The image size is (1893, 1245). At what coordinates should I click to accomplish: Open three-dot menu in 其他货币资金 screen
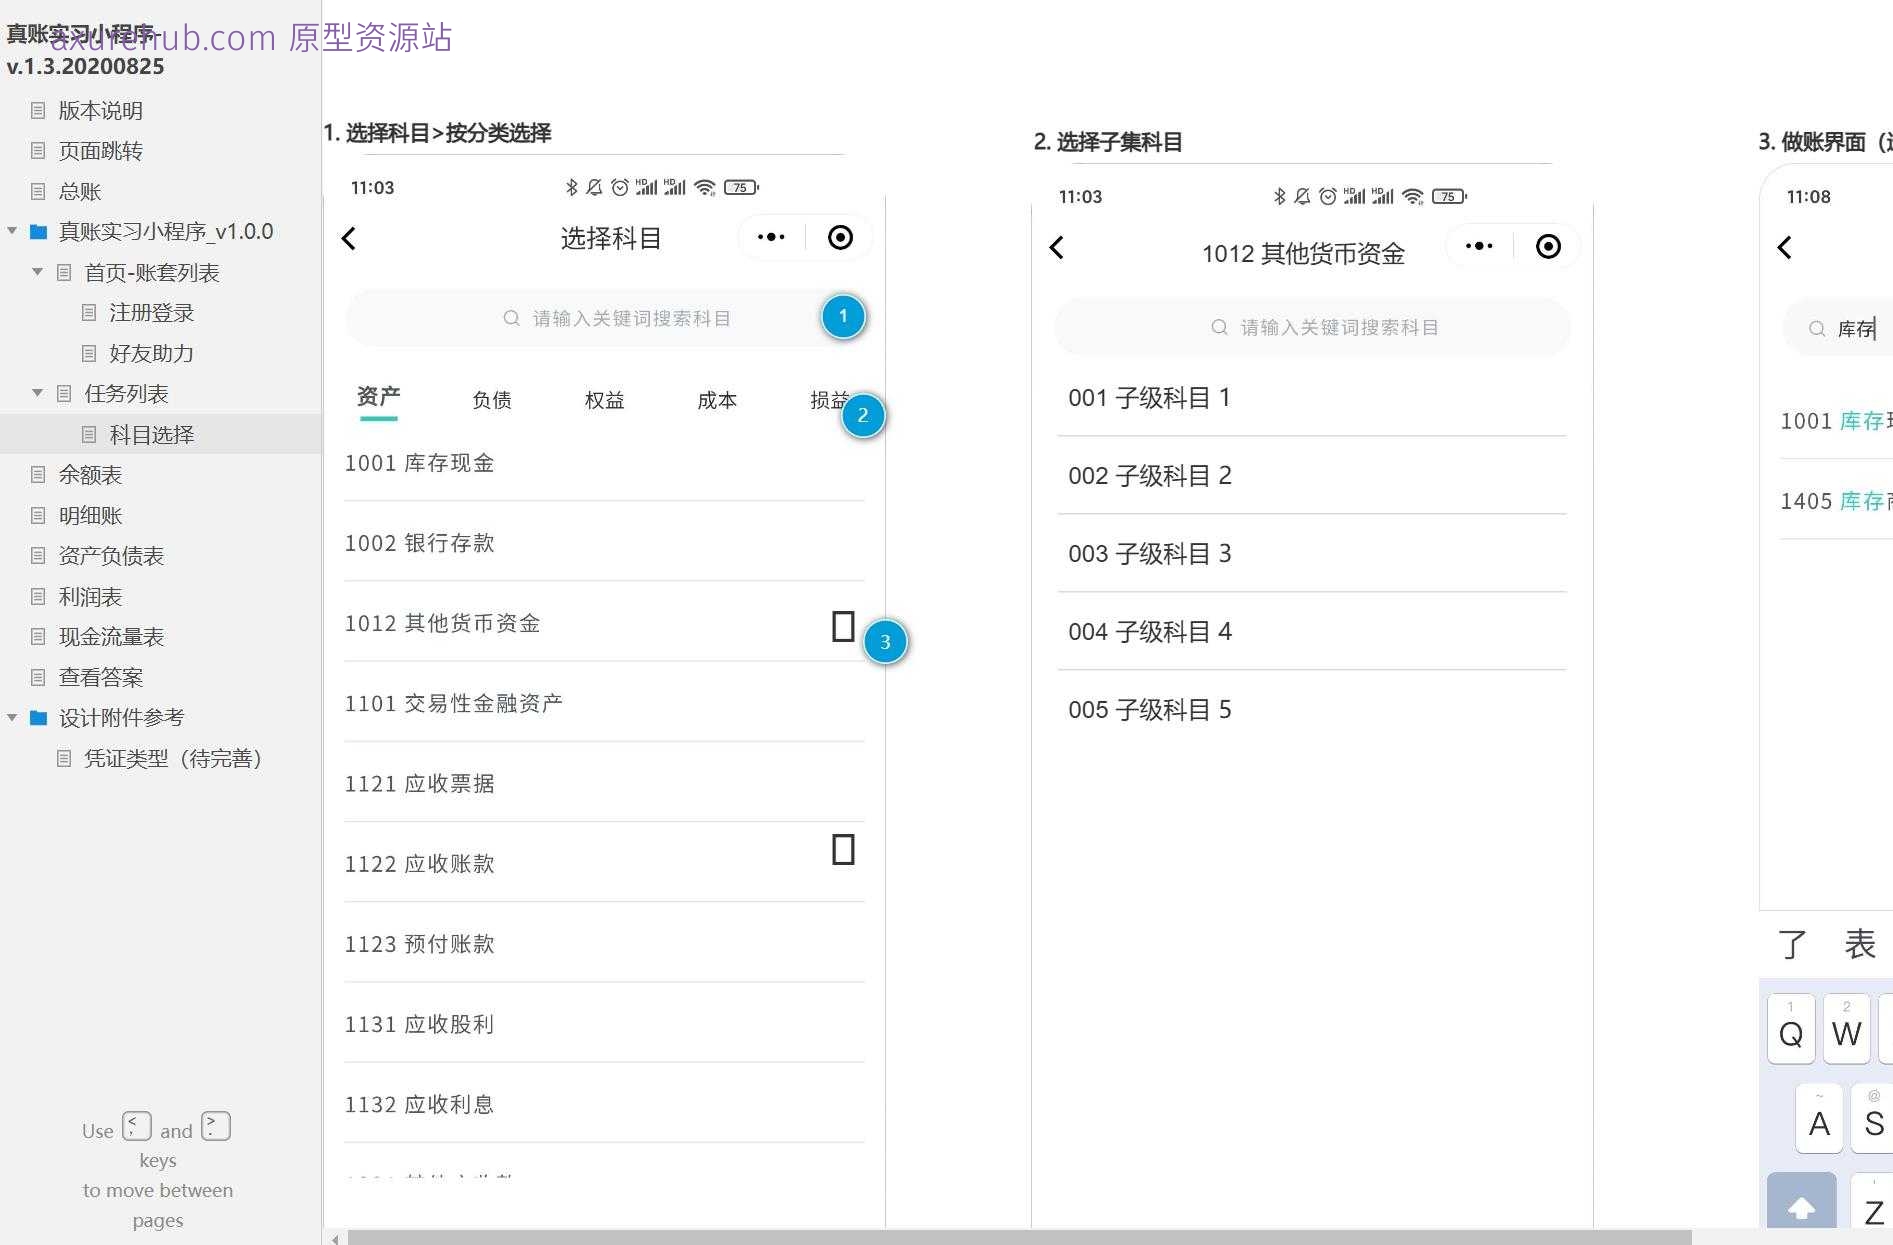pos(1479,246)
